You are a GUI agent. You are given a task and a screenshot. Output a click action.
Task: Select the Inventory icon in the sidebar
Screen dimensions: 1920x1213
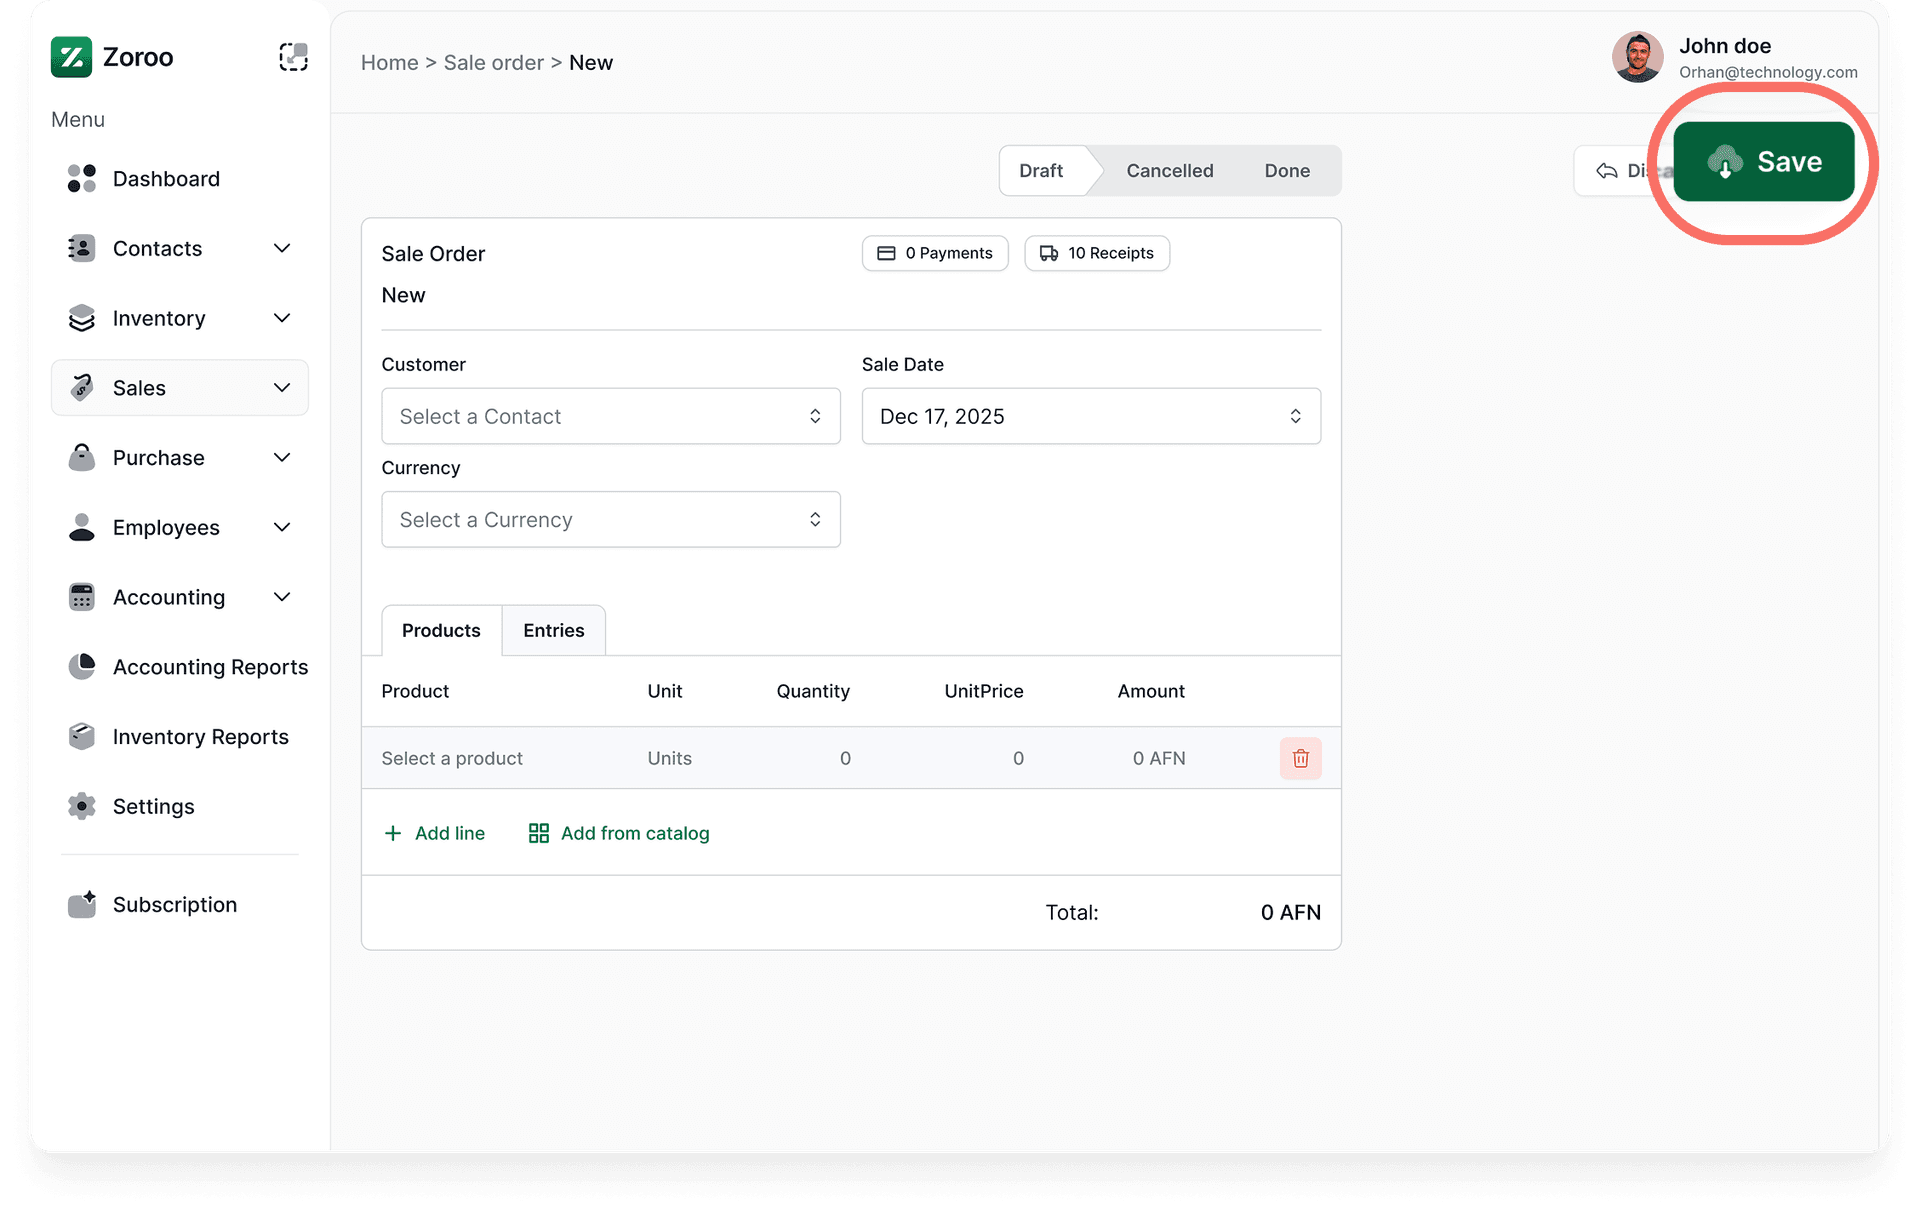[x=81, y=318]
